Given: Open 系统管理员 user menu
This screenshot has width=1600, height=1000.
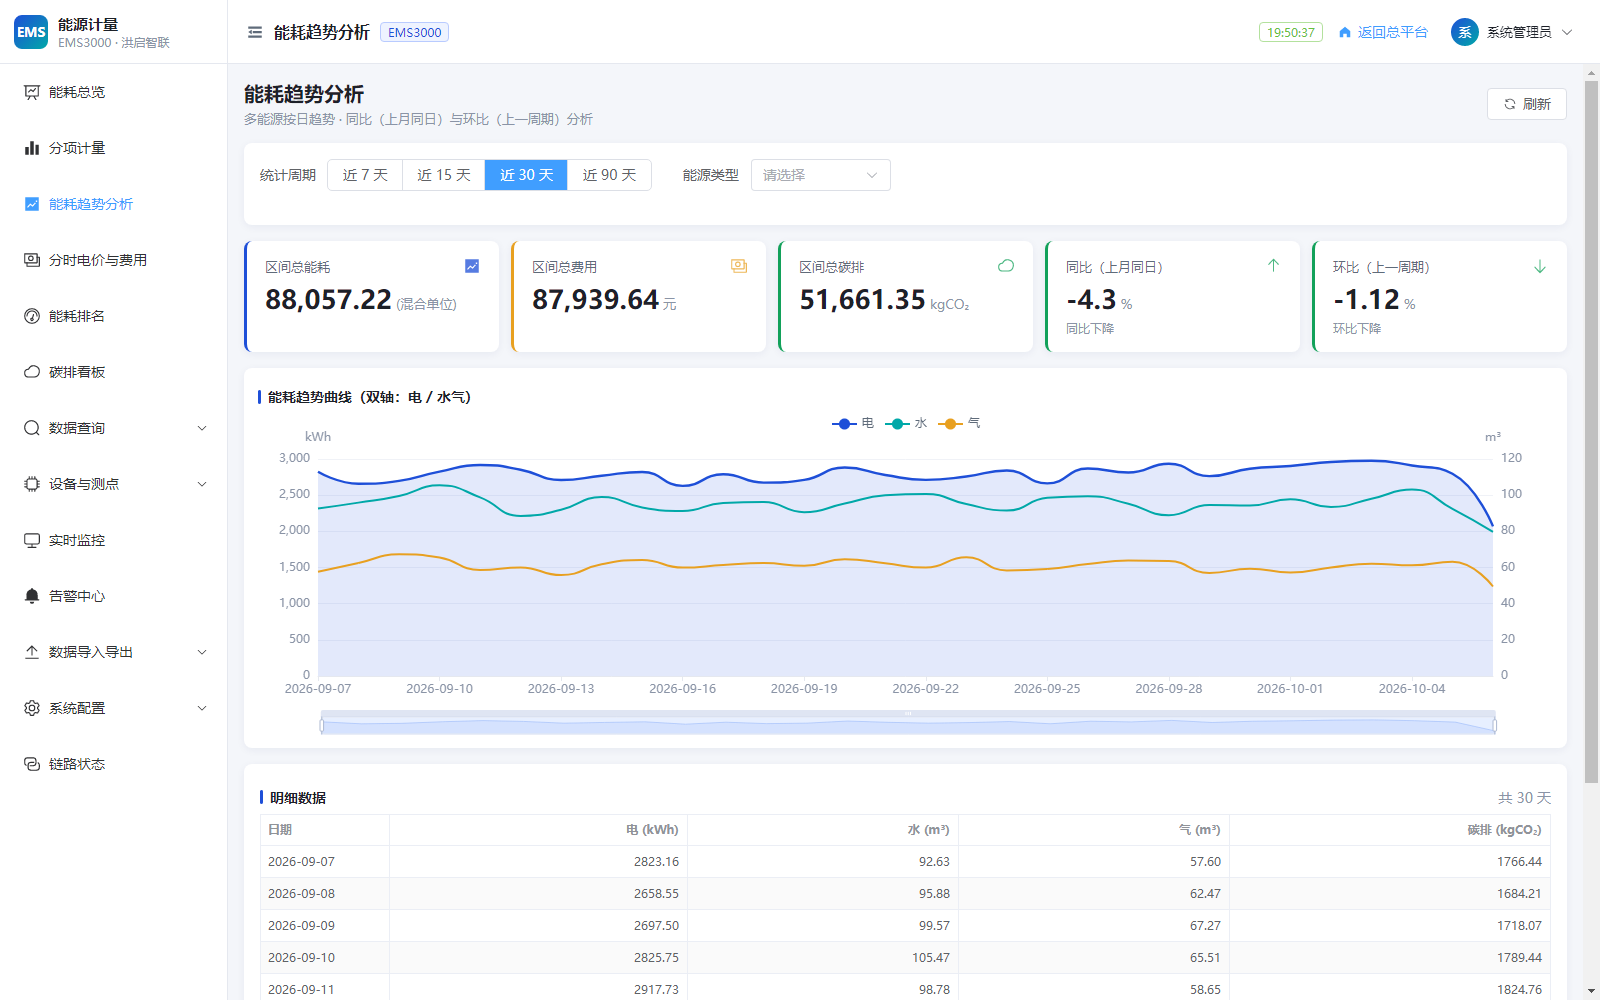Looking at the screenshot, I should click(1512, 32).
